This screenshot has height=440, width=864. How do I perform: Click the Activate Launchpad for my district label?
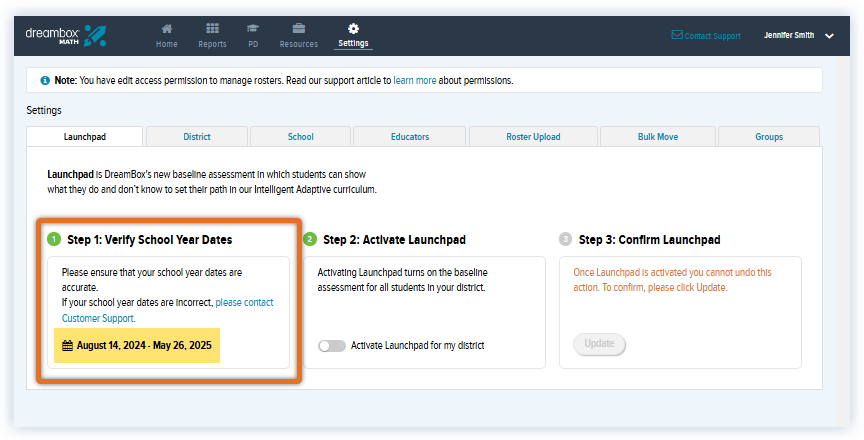pyautogui.click(x=418, y=346)
